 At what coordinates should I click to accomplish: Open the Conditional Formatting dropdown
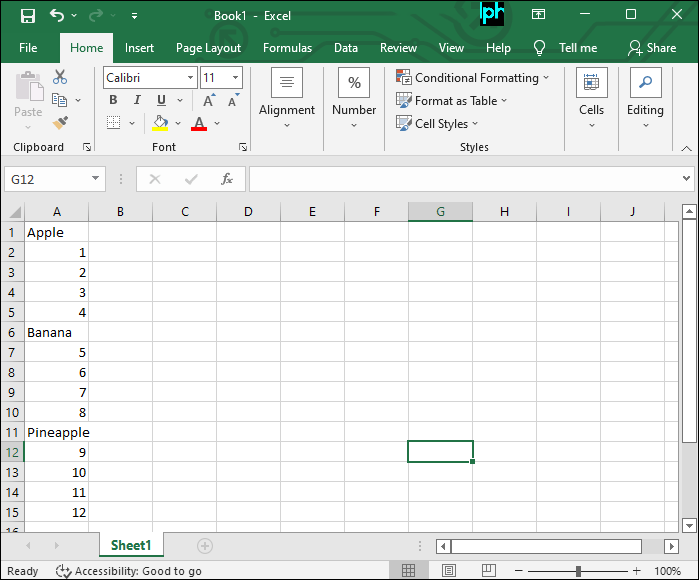(473, 78)
